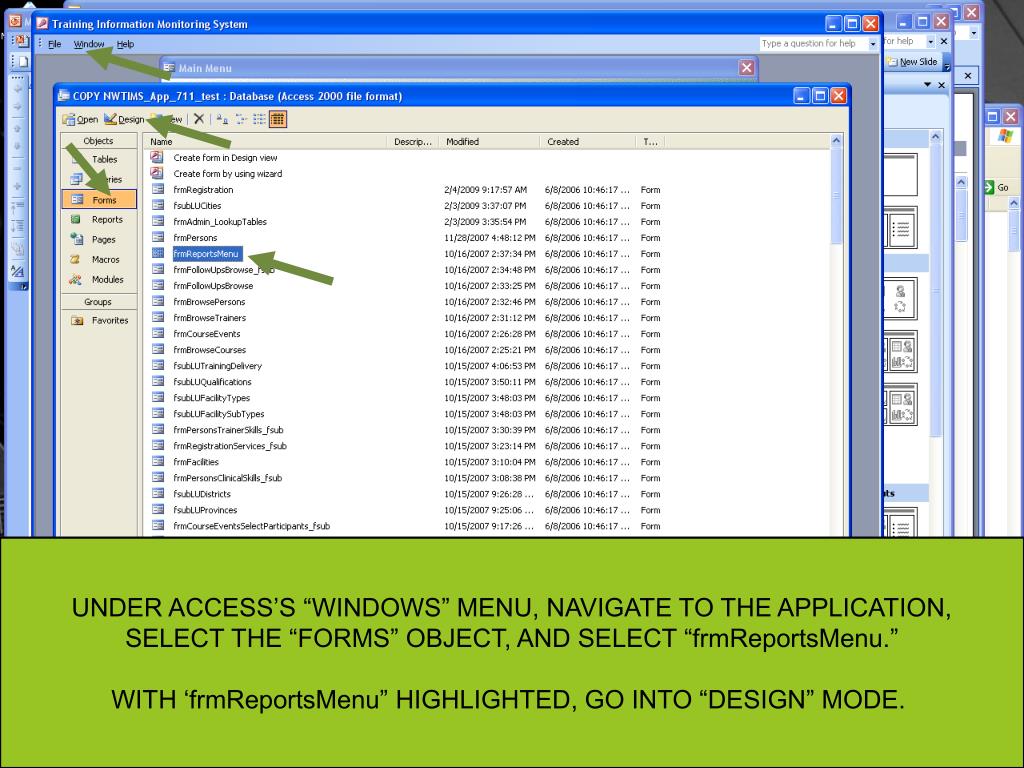Image resolution: width=1024 pixels, height=768 pixels.
Task: Click Open in the database window toolbar
Action: 80,120
